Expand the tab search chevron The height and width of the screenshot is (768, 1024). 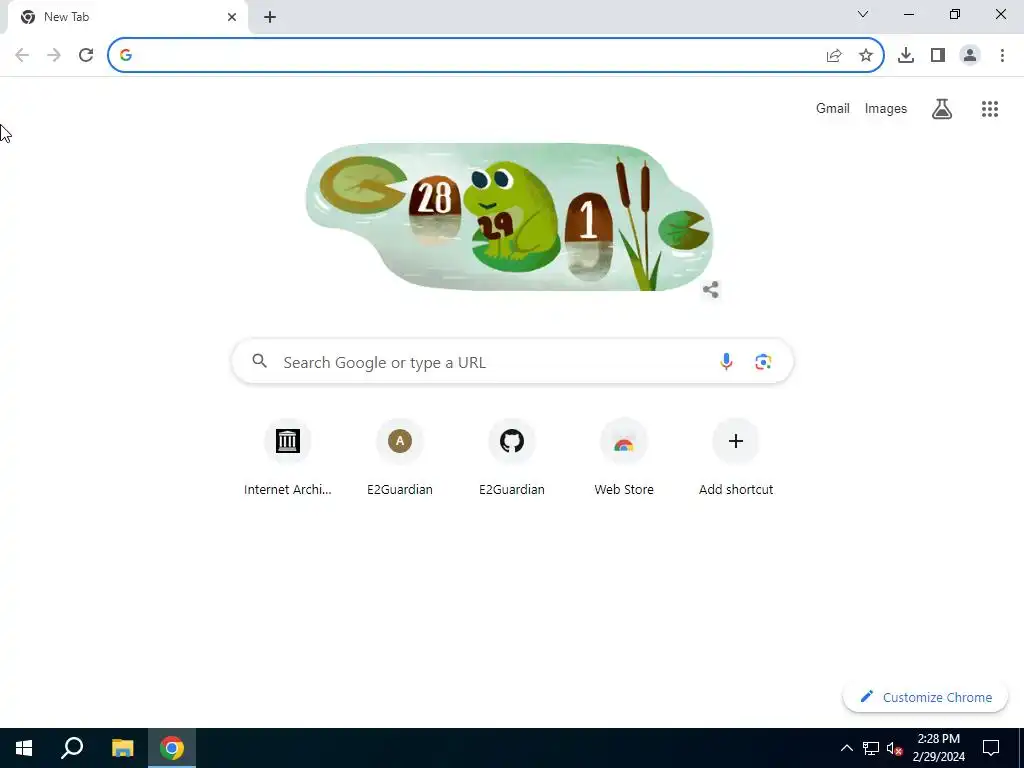pos(863,14)
